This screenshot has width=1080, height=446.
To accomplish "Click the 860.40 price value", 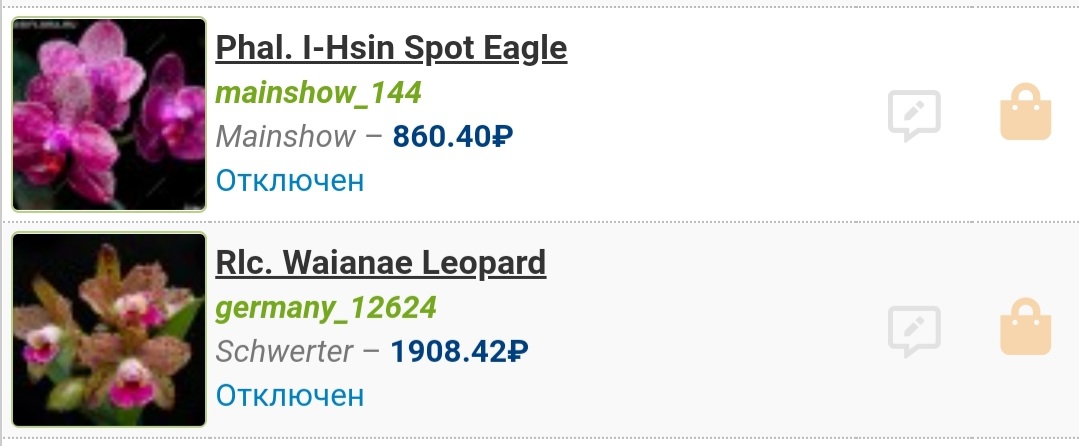I will coord(441,136).
